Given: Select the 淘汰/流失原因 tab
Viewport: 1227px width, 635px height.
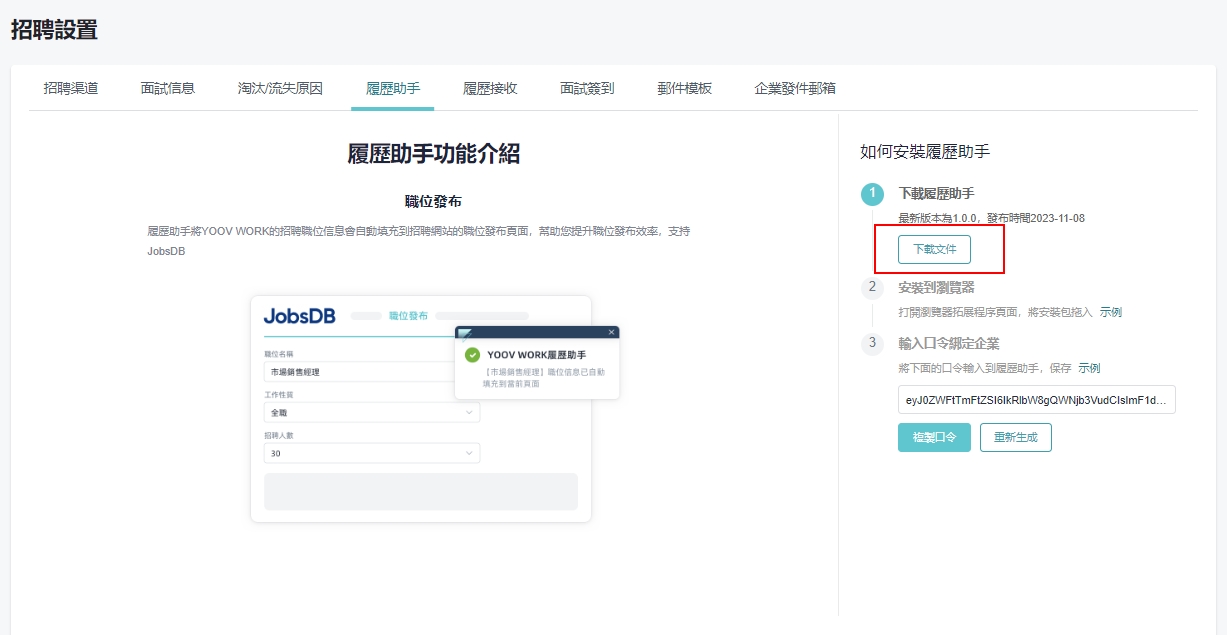Looking at the screenshot, I should coord(280,88).
